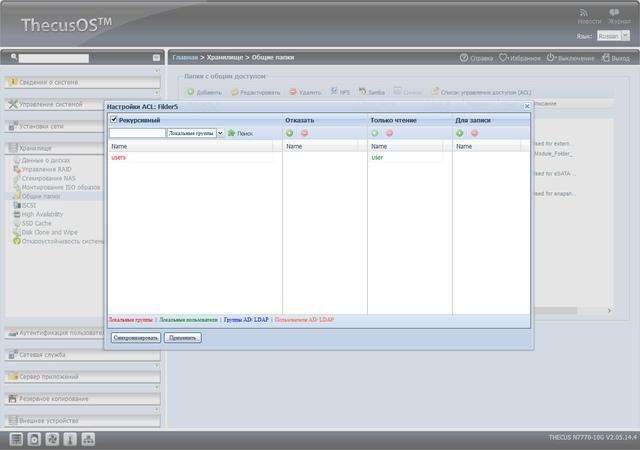Add entry to Для записи list
Viewport: 640px width, 450px height.
[460, 133]
